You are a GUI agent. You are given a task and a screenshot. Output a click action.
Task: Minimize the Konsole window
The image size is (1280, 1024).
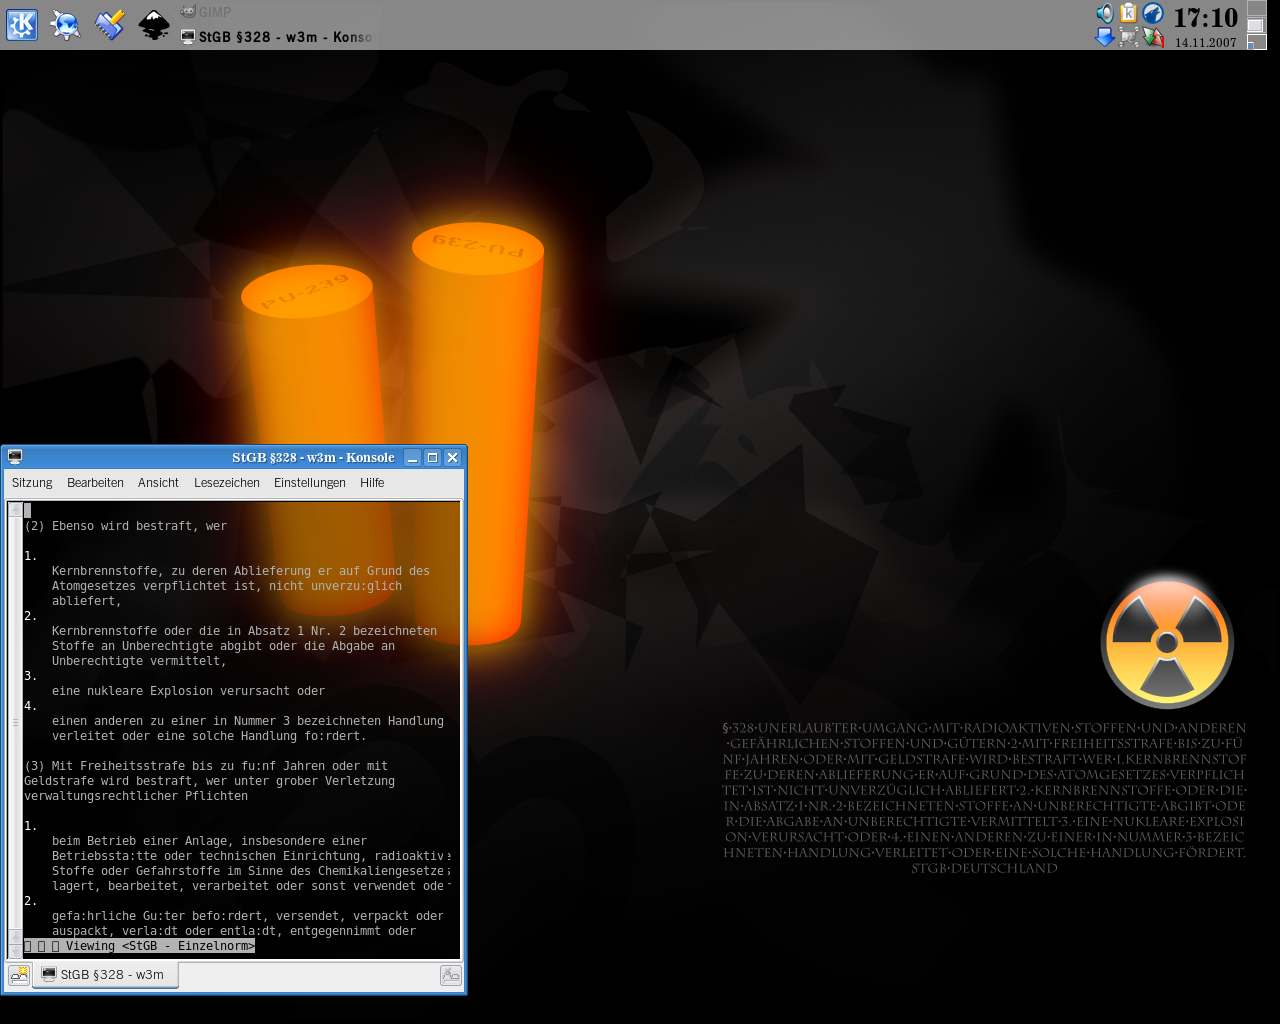(x=412, y=457)
